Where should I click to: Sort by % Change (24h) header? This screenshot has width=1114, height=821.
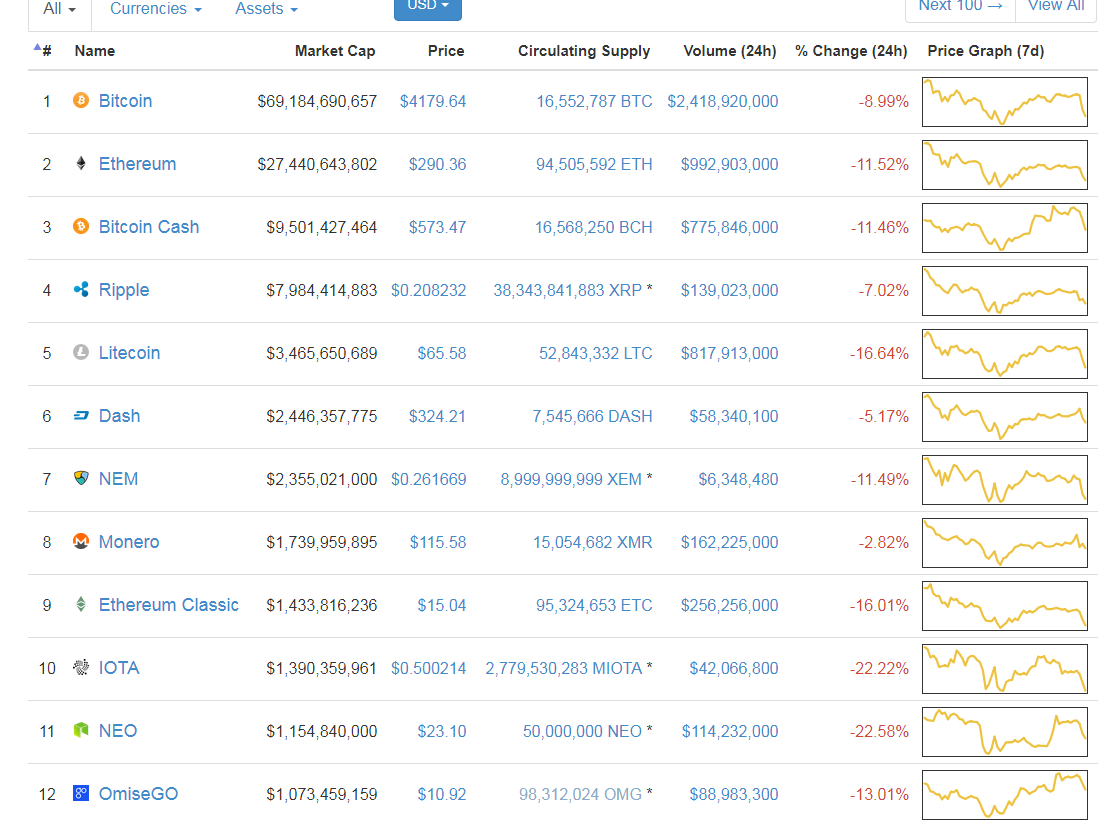[x=851, y=51]
